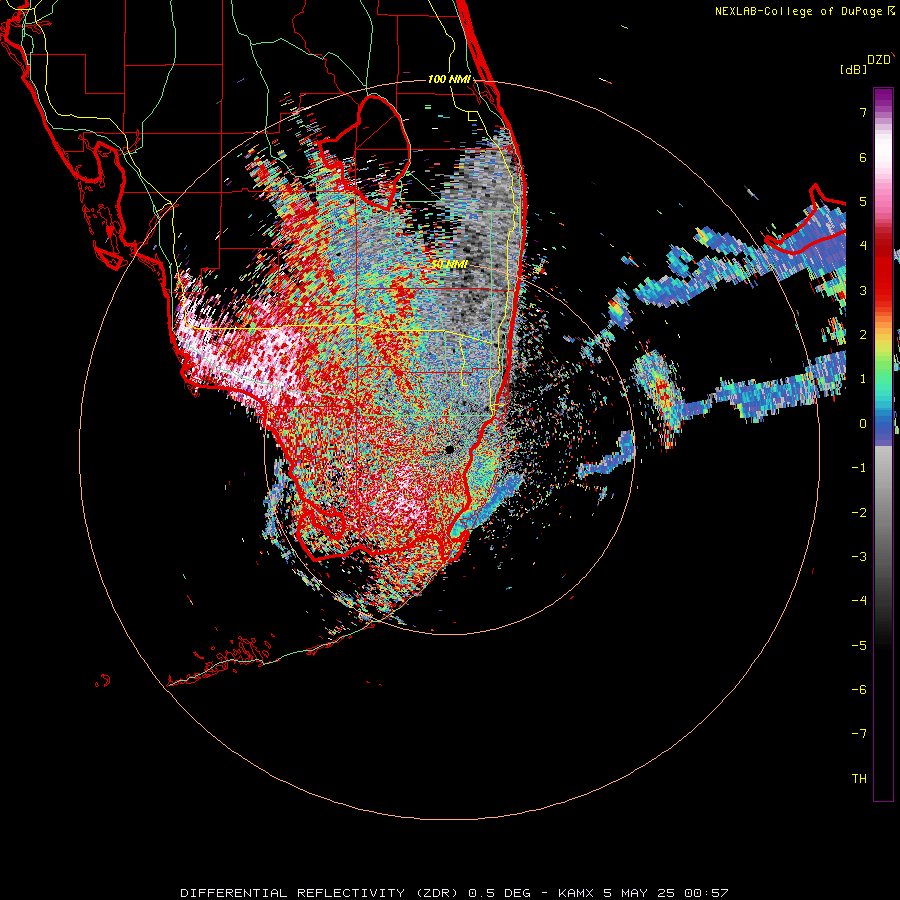The width and height of the screenshot is (900, 900).
Task: Click the 5 value on the color scale
Action: tap(863, 201)
